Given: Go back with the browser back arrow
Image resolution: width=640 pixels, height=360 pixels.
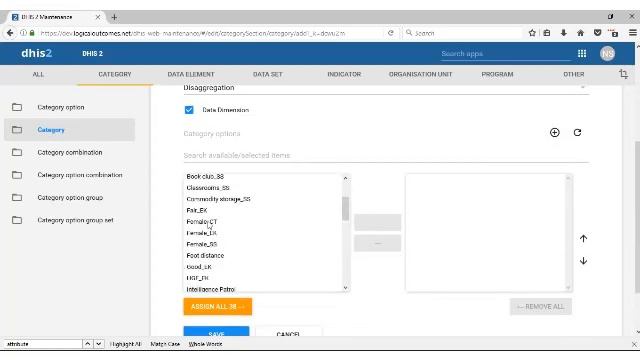Looking at the screenshot, I should (10, 33).
